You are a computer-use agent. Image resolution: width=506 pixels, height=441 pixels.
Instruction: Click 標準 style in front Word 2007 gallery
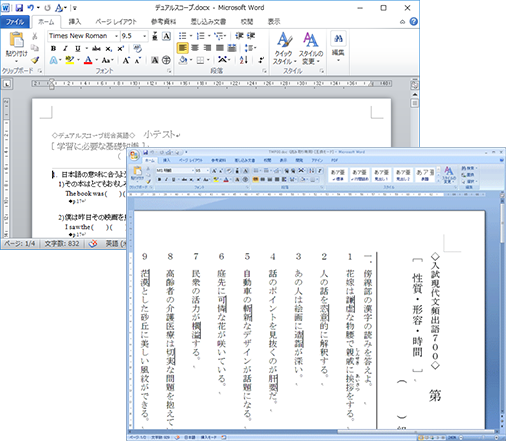[338, 175]
